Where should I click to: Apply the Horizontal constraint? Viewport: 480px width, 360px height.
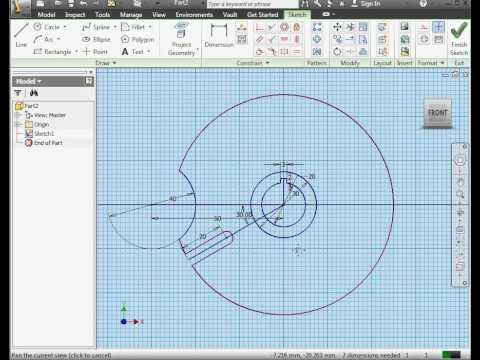(x=284, y=39)
